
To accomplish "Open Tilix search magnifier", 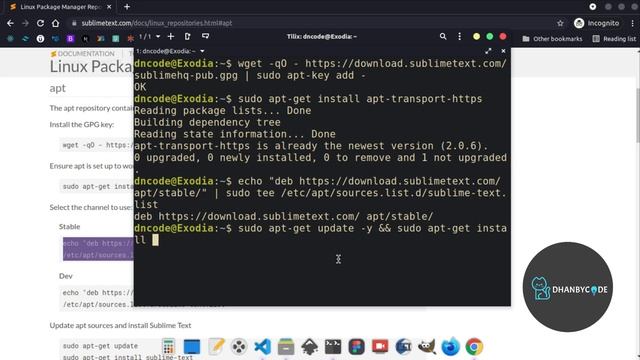I will [443, 36].
